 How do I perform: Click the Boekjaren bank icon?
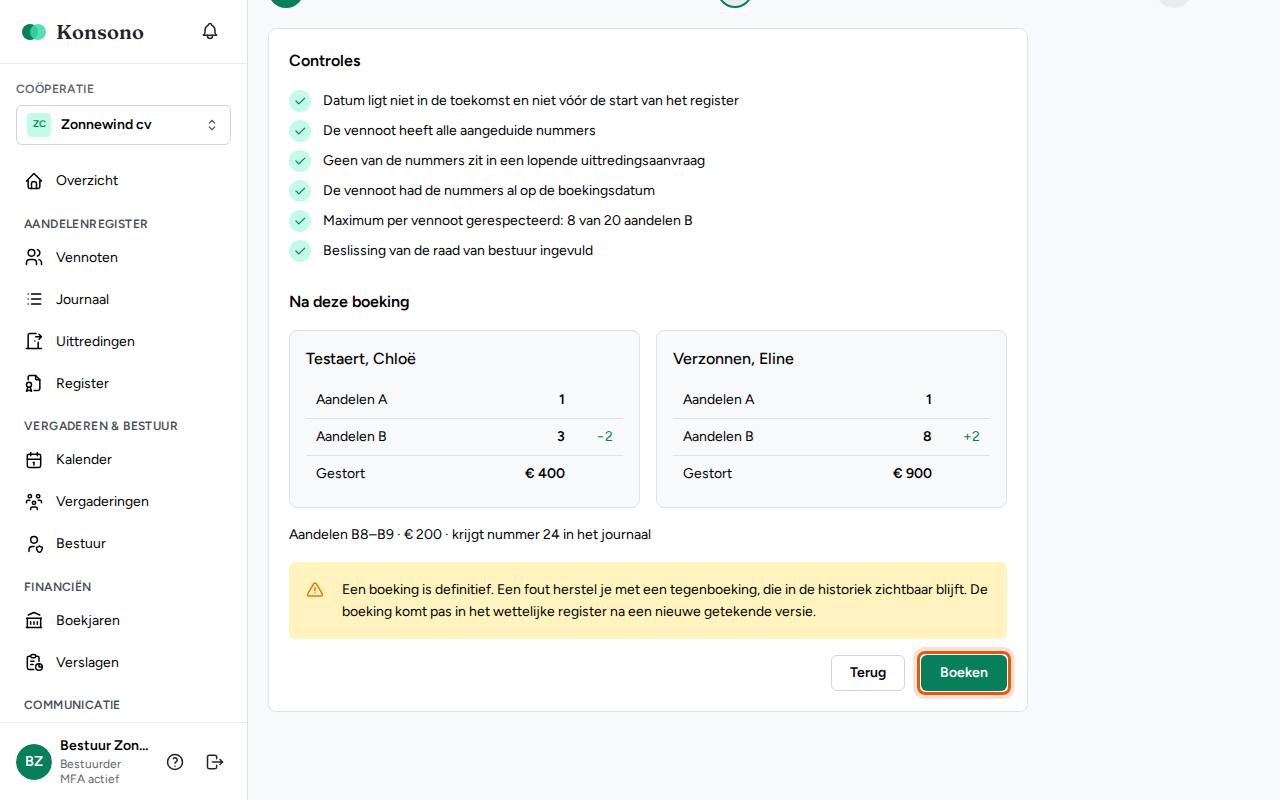pyautogui.click(x=34, y=621)
